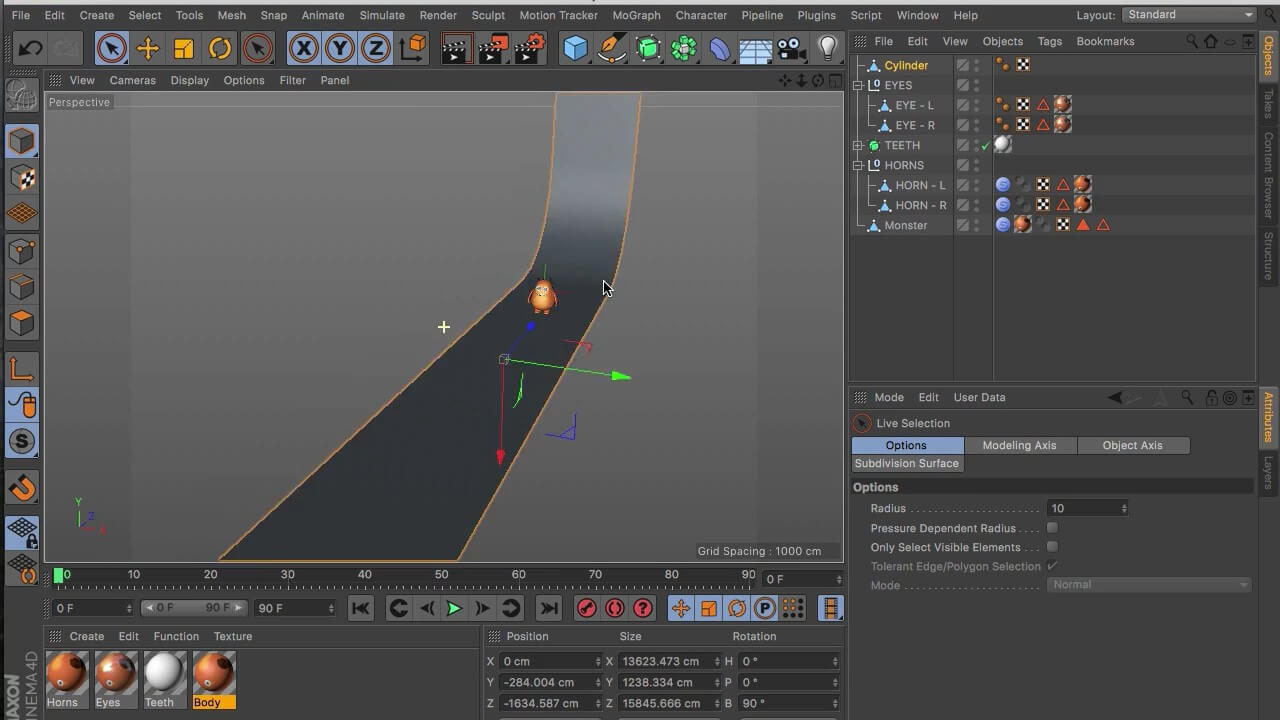Enable Pressure Dependent Radius
The width and height of the screenshot is (1280, 720).
tap(1051, 528)
